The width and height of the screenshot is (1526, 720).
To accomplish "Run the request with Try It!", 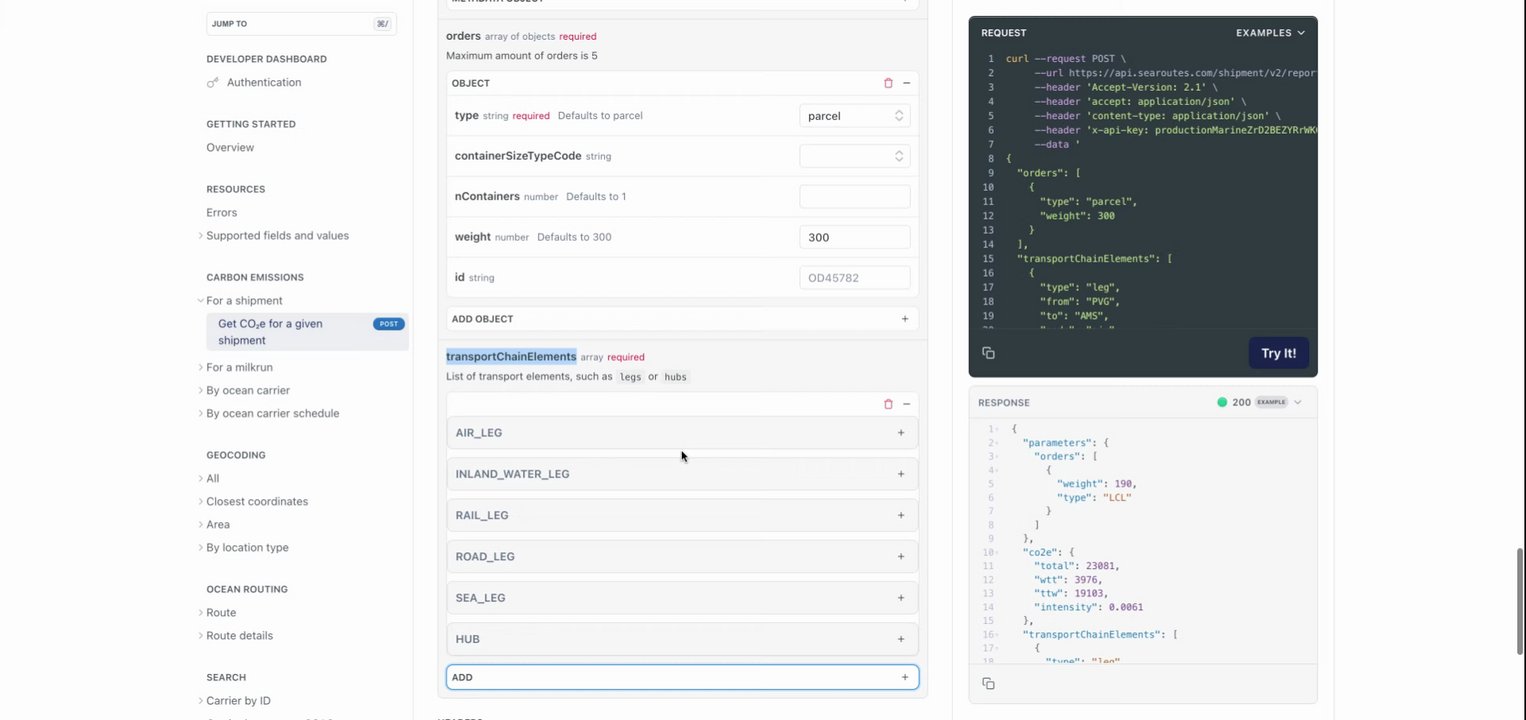I will [x=1278, y=353].
